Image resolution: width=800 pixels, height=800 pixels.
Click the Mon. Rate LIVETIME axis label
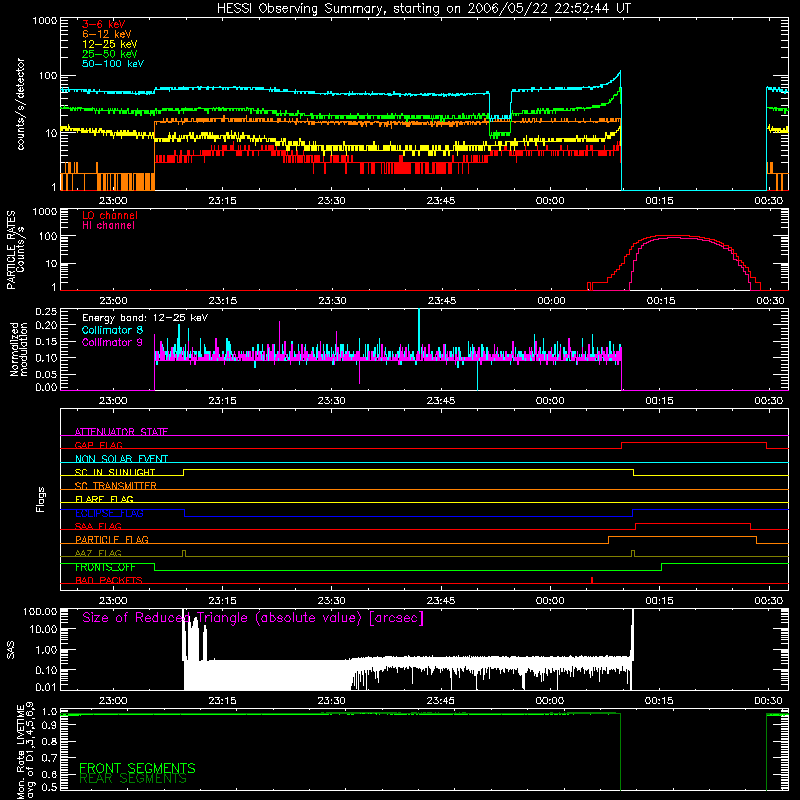click(x=25, y=751)
